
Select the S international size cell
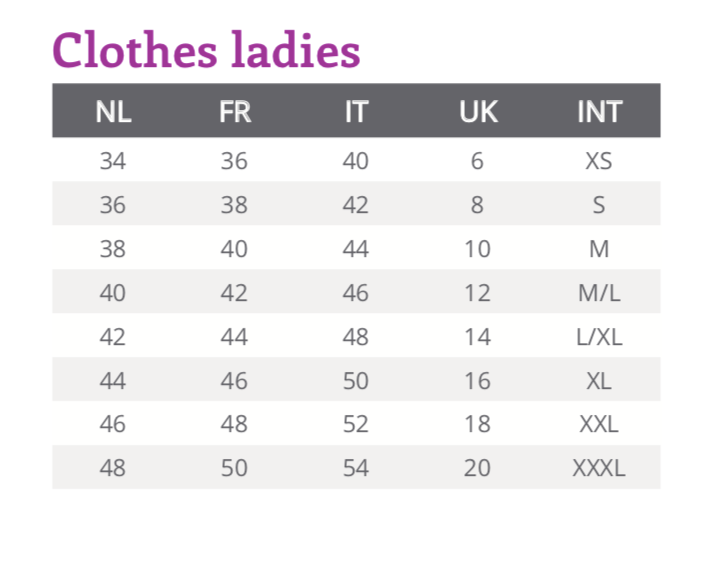click(x=599, y=205)
